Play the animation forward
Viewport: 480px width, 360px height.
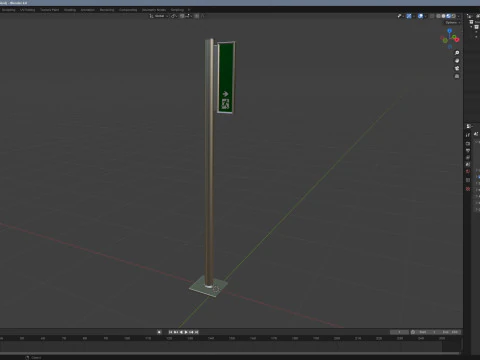(187, 332)
